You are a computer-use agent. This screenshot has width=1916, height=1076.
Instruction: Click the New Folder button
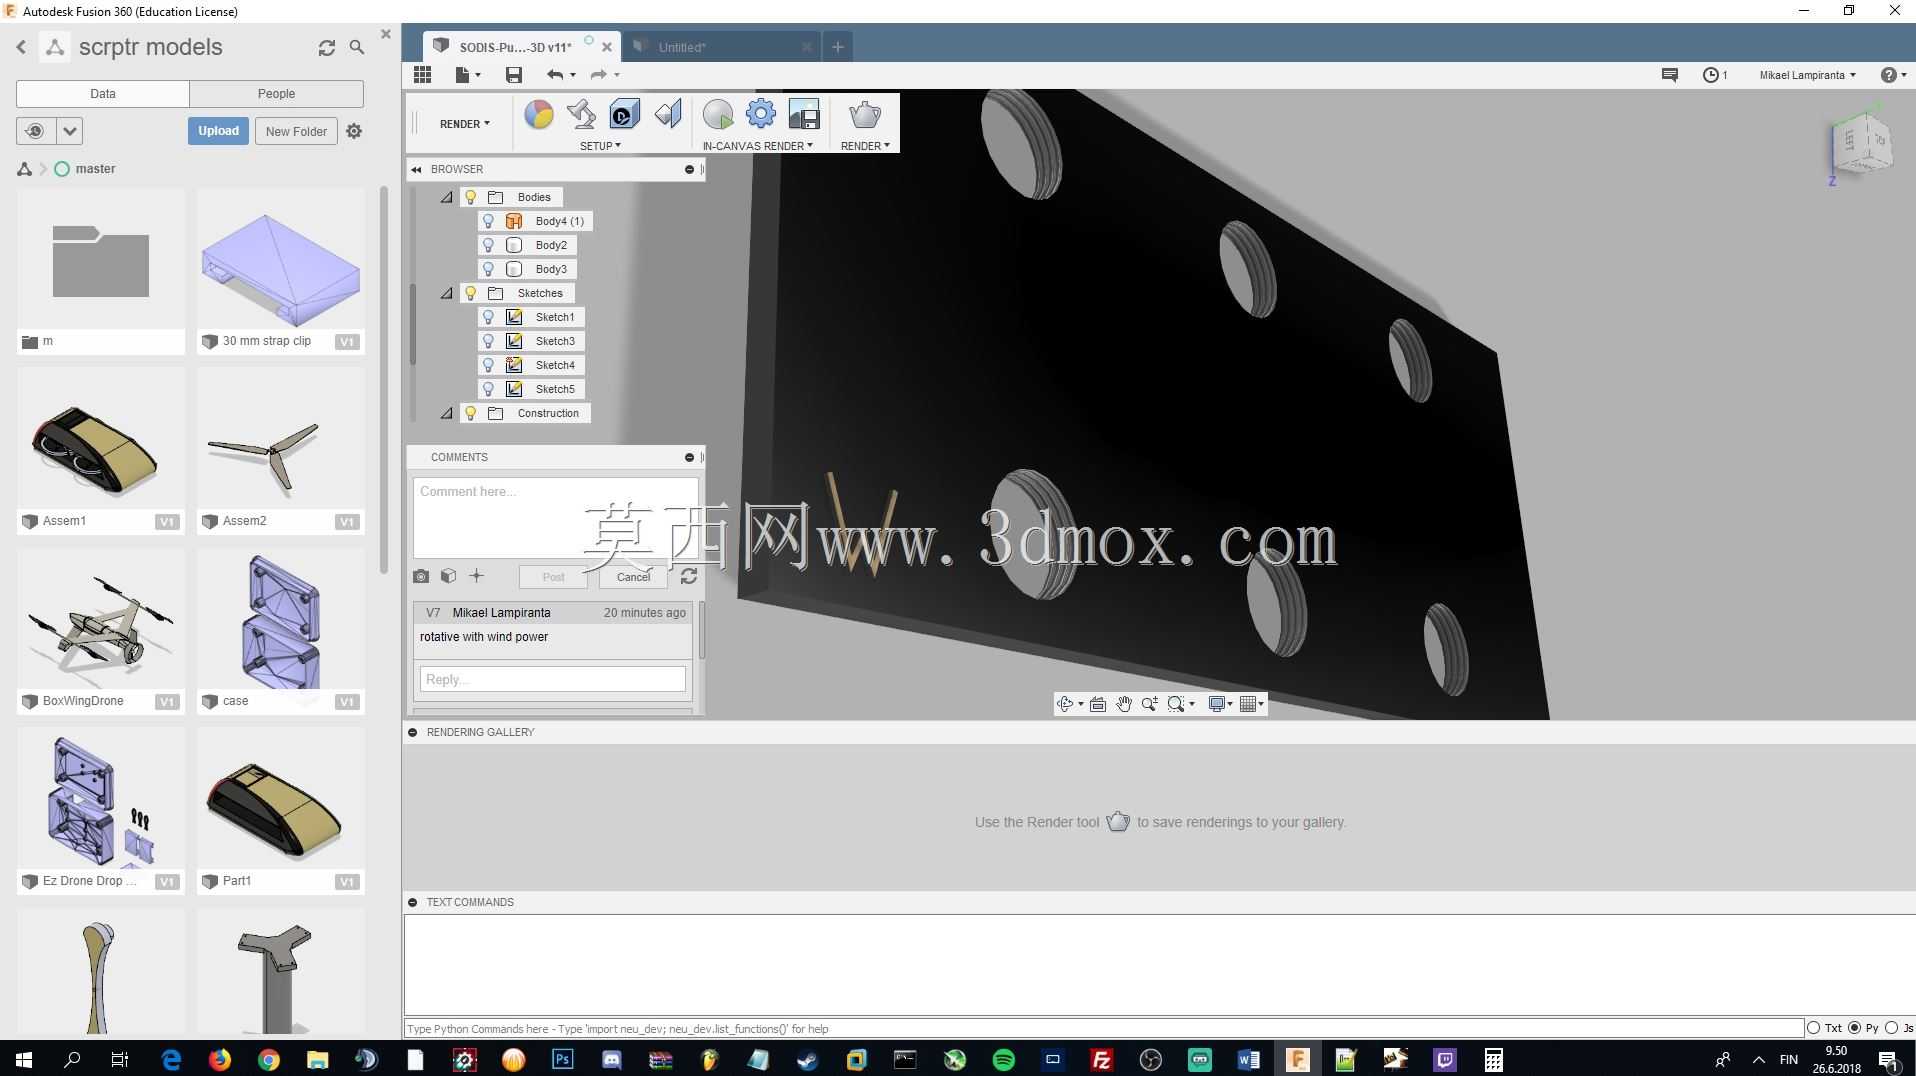point(296,131)
